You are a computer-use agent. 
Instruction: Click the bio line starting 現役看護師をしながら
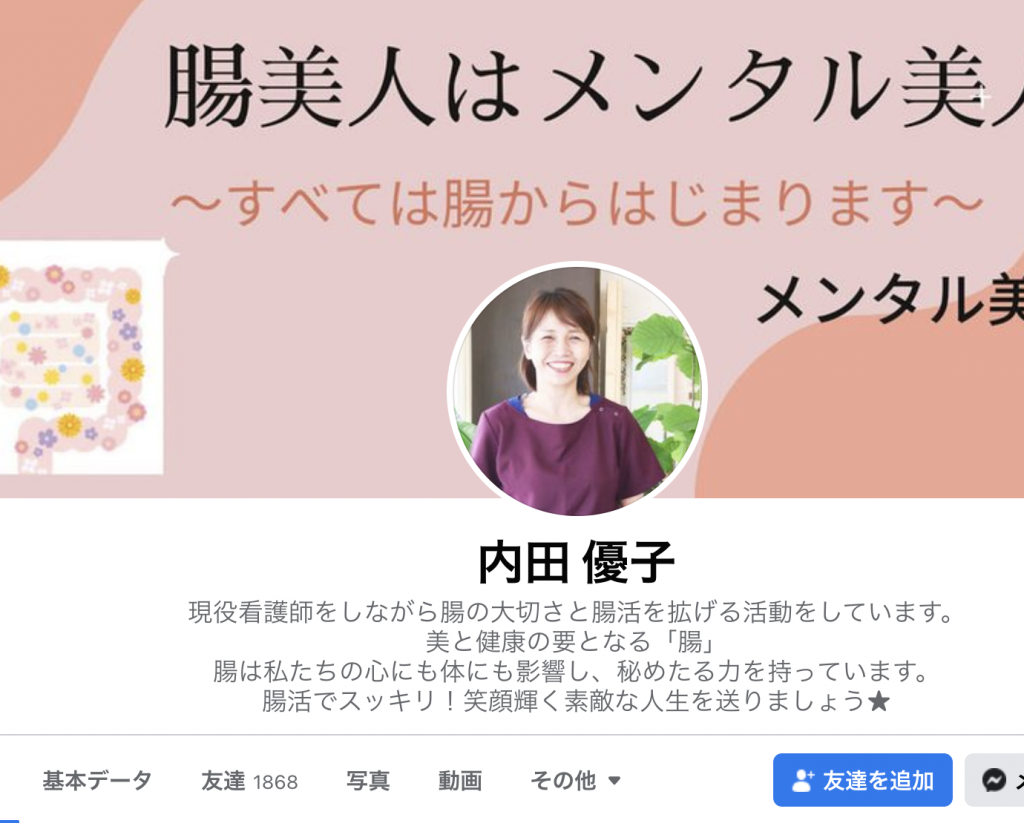pos(571,612)
